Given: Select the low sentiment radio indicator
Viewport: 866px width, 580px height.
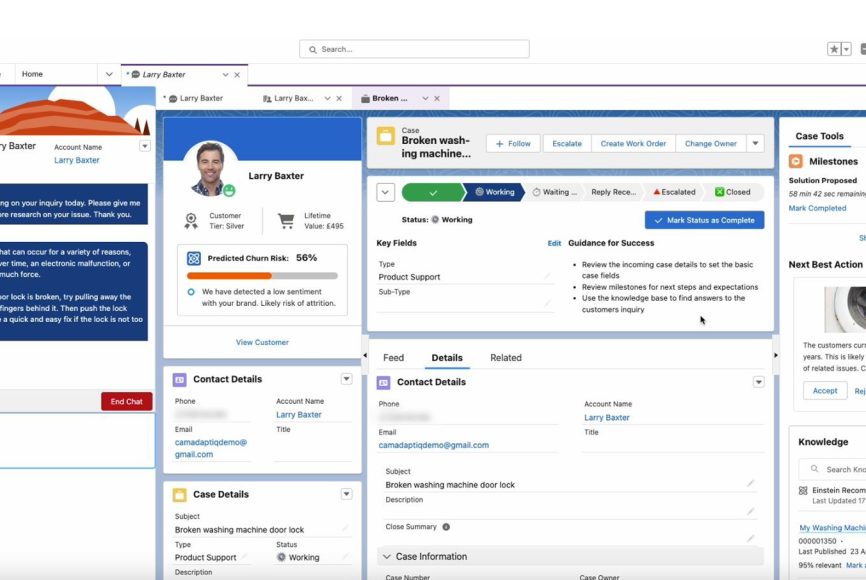Looking at the screenshot, I should 191,292.
